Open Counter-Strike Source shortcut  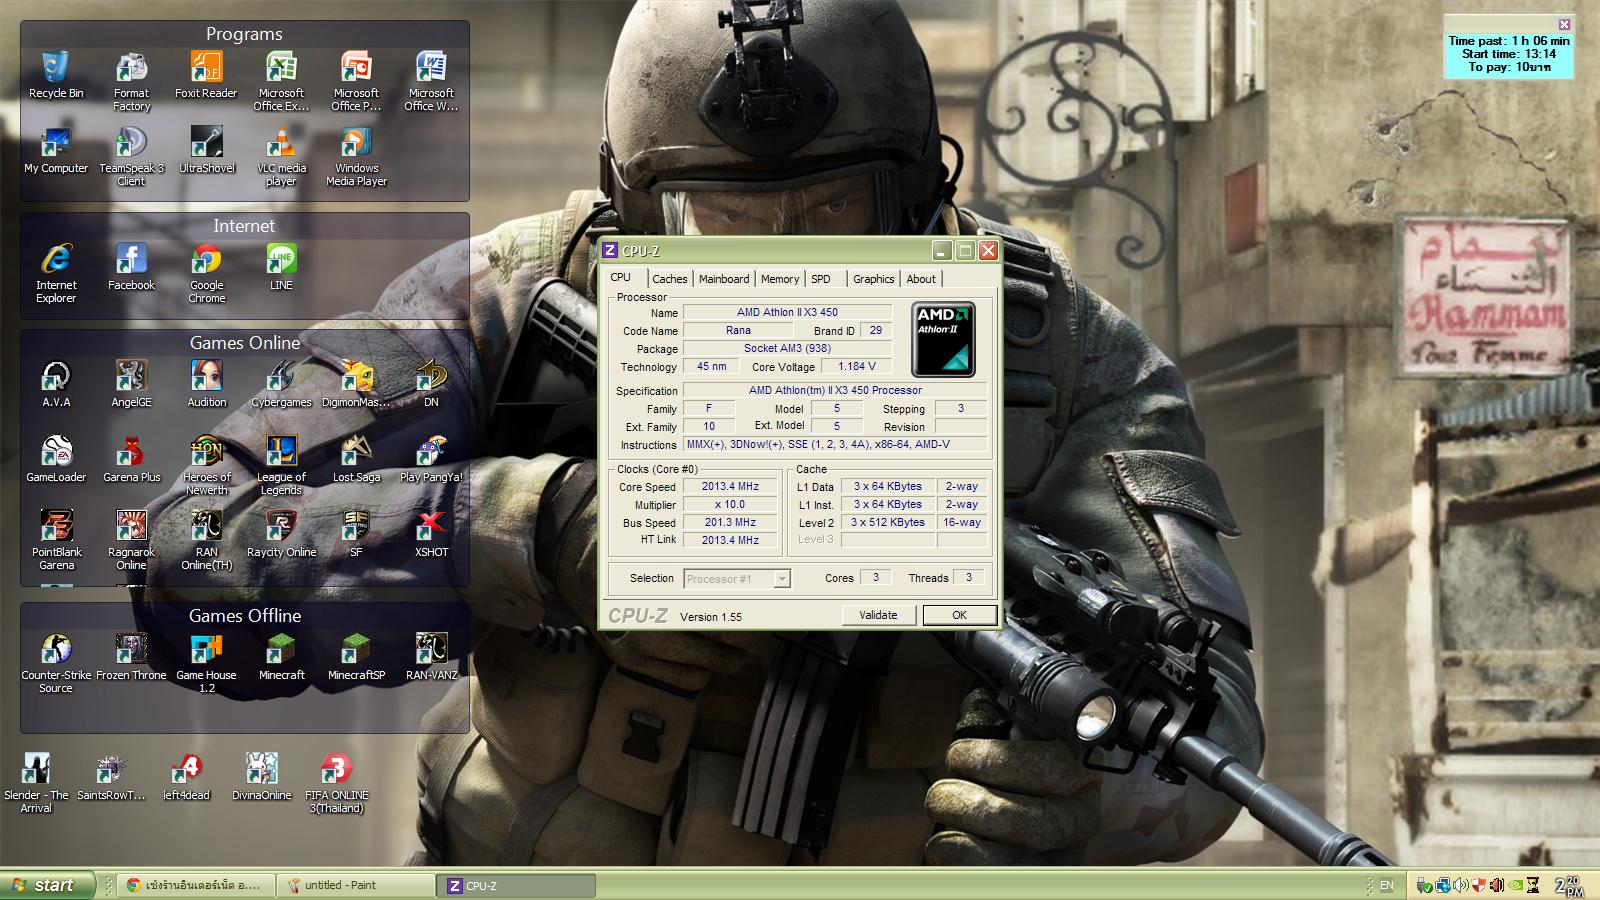click(56, 663)
